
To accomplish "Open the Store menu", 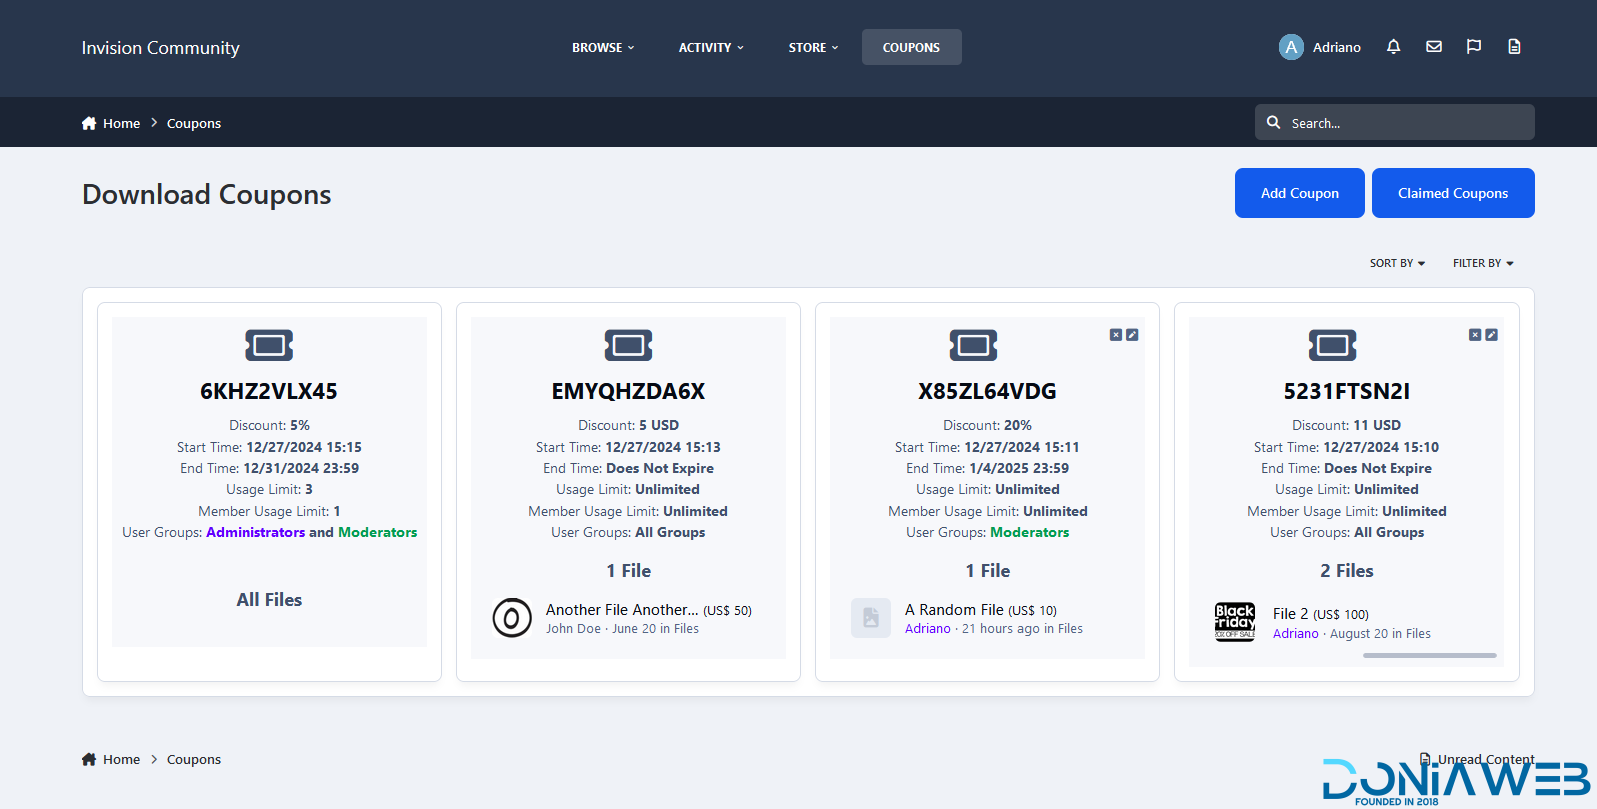I will [812, 47].
